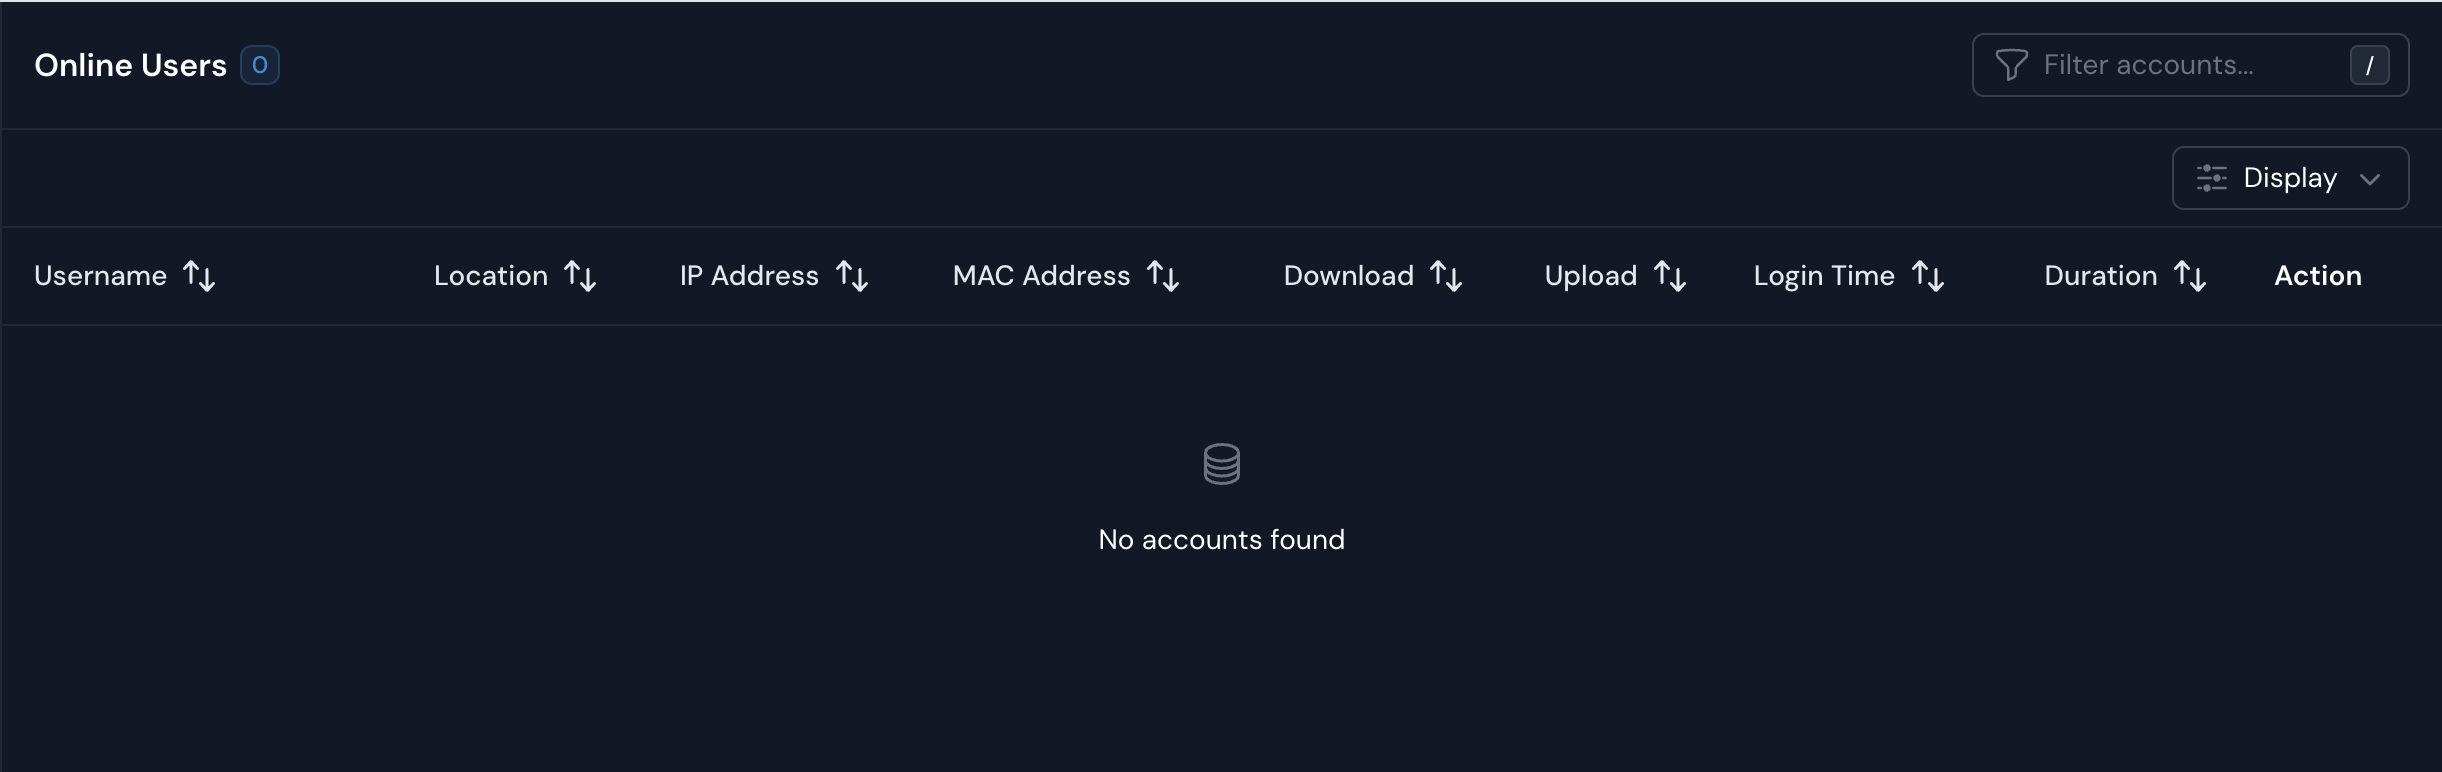Expand Display options via chevron arrow
Image resolution: width=2442 pixels, height=772 pixels.
[2369, 179]
